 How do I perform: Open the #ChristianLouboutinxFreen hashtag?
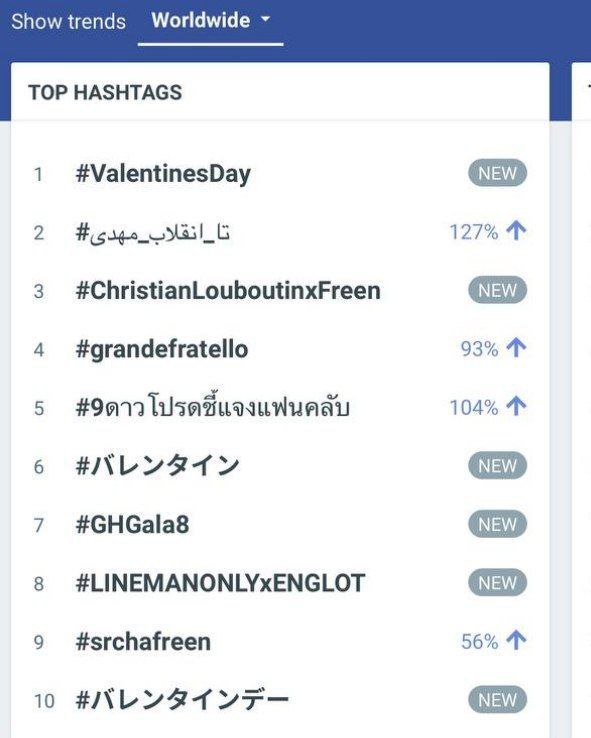point(228,291)
